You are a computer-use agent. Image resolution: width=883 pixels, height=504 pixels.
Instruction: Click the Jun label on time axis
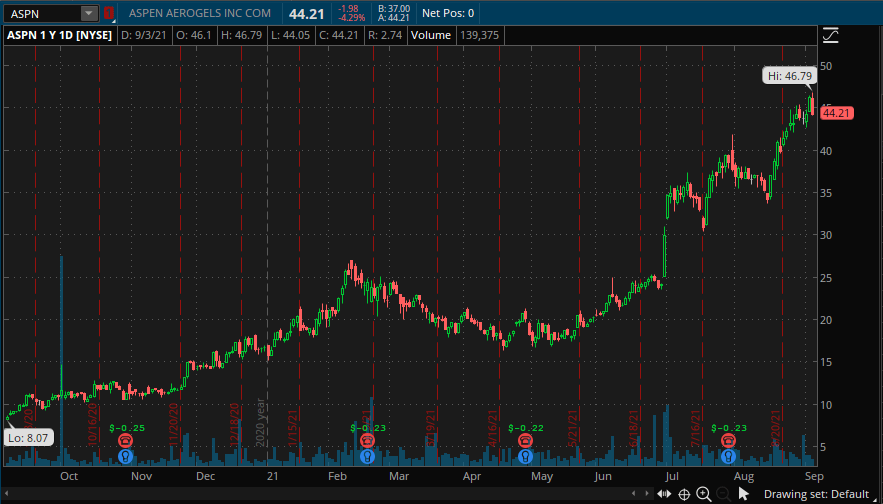tap(603, 476)
